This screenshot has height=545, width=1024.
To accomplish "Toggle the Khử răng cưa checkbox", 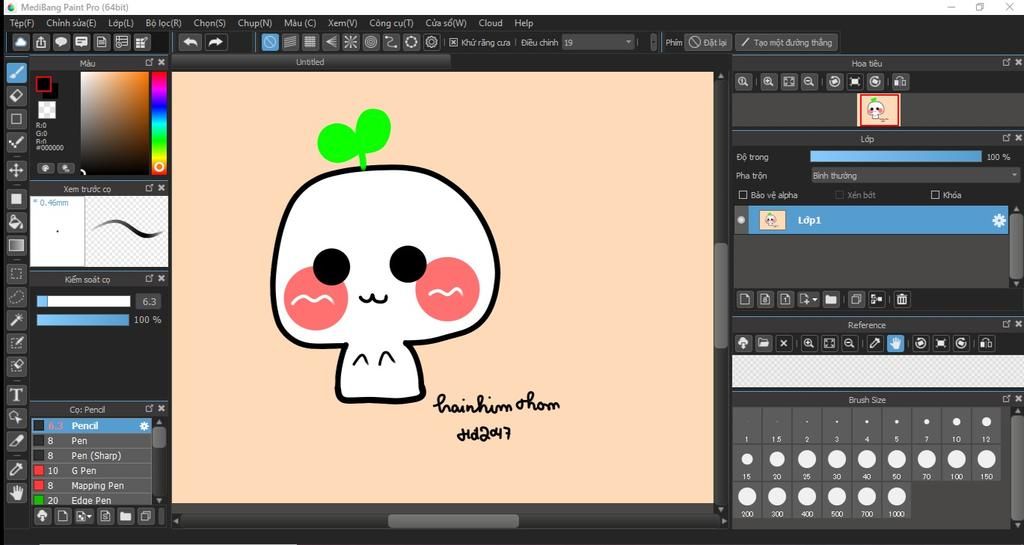I will [x=454, y=42].
